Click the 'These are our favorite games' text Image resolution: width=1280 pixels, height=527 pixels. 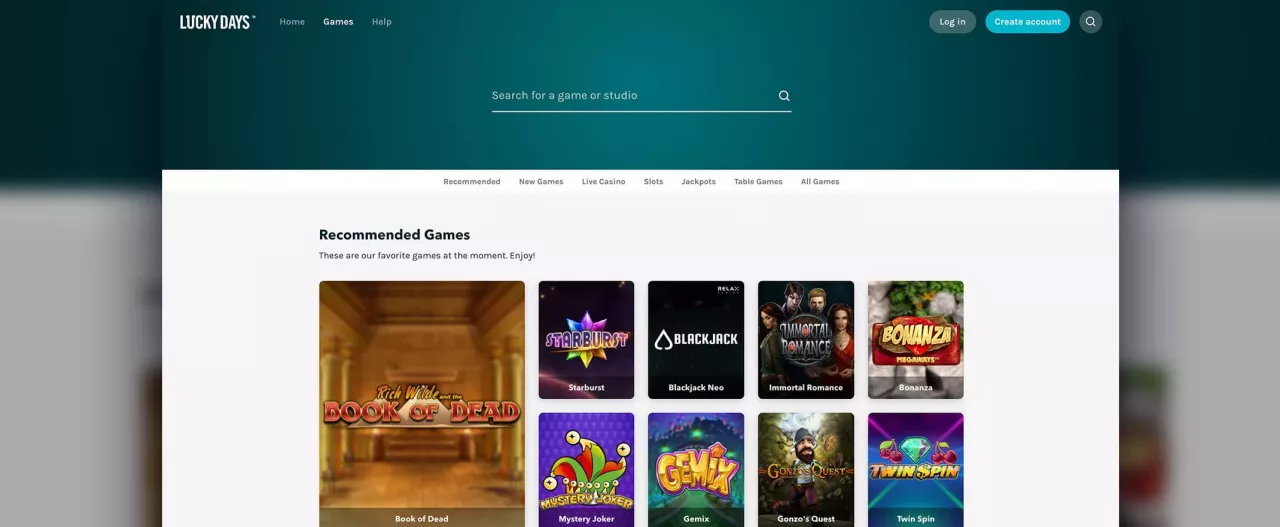427,256
